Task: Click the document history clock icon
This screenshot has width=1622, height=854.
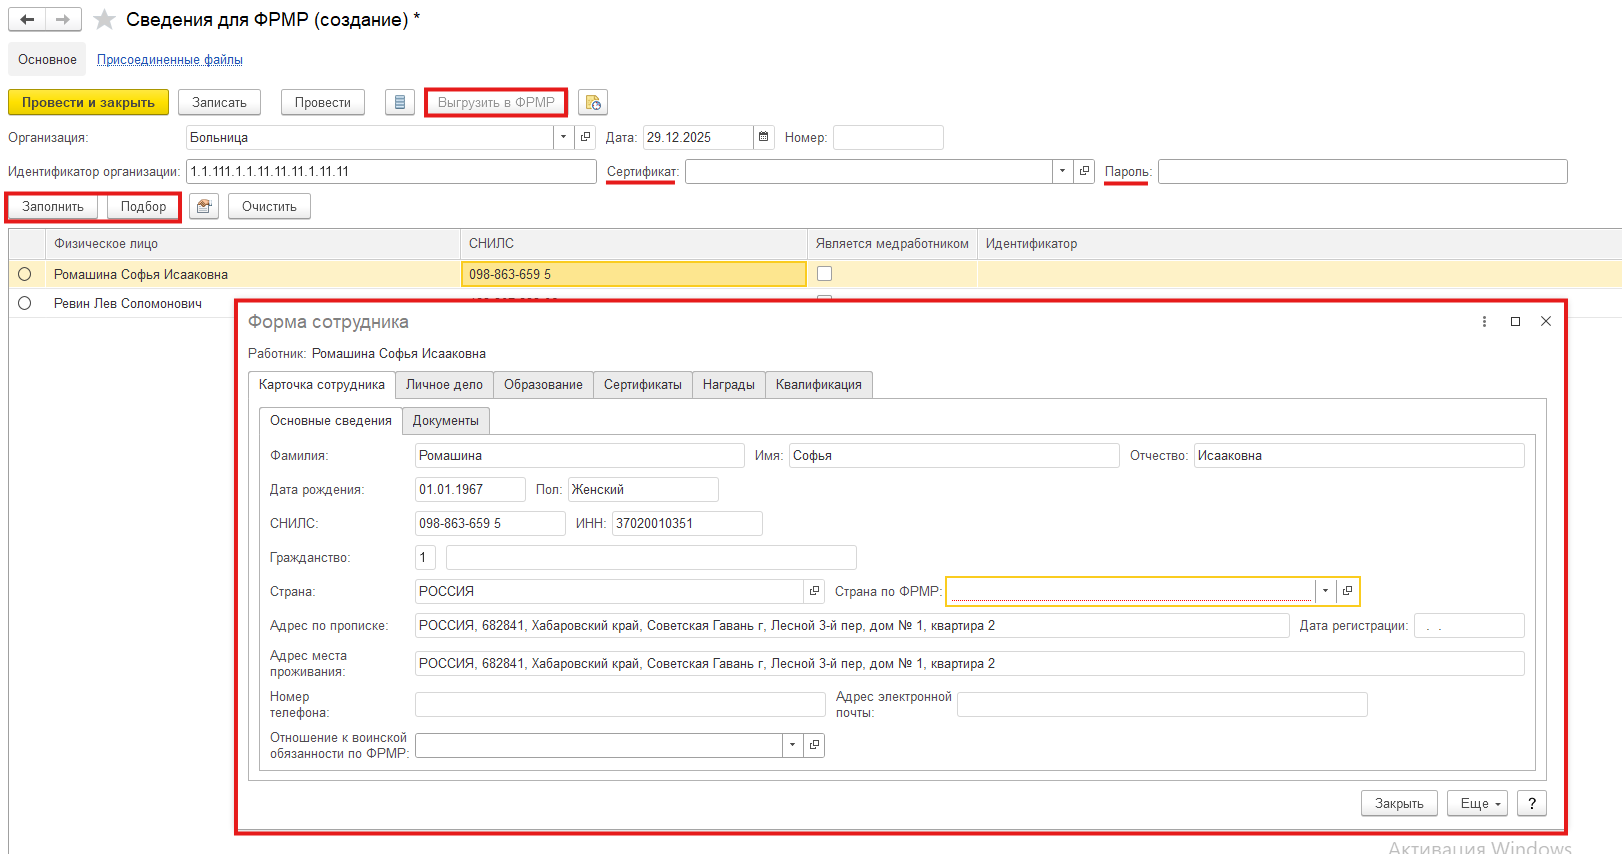Action: 593,102
